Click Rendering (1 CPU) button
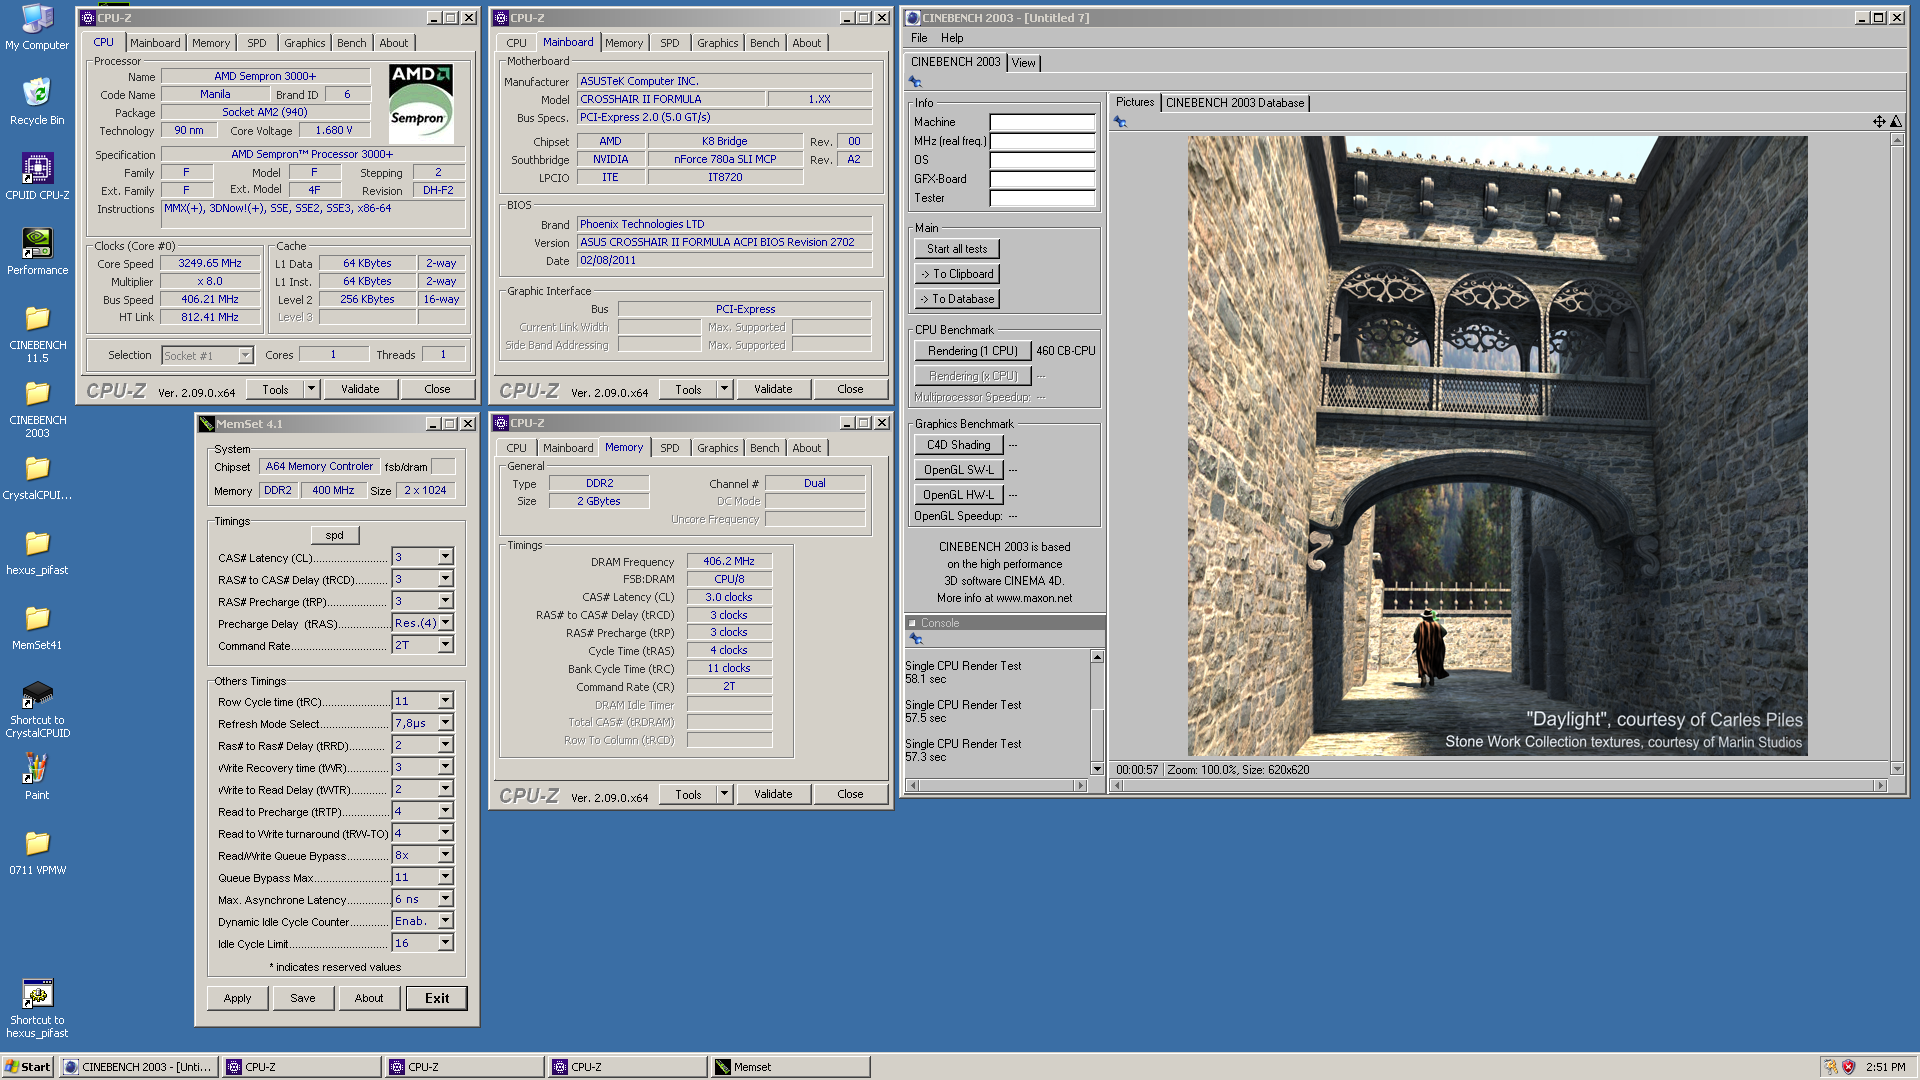The image size is (1920, 1080). coord(972,351)
